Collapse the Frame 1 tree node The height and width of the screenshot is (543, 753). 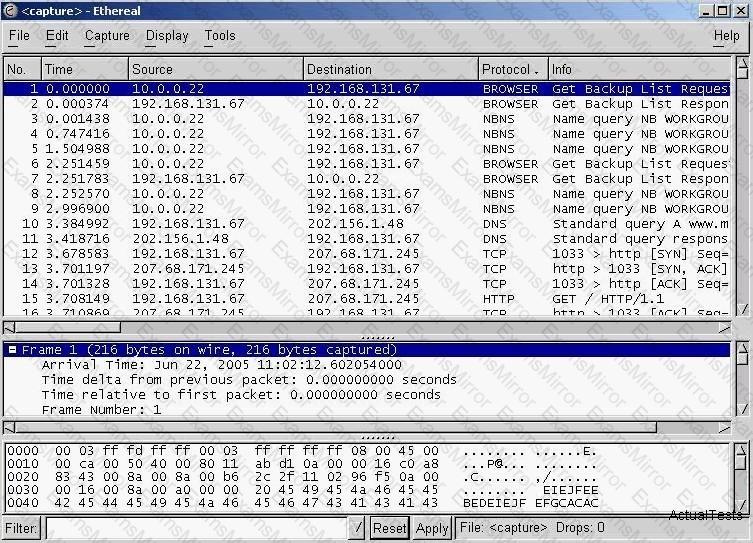12,350
